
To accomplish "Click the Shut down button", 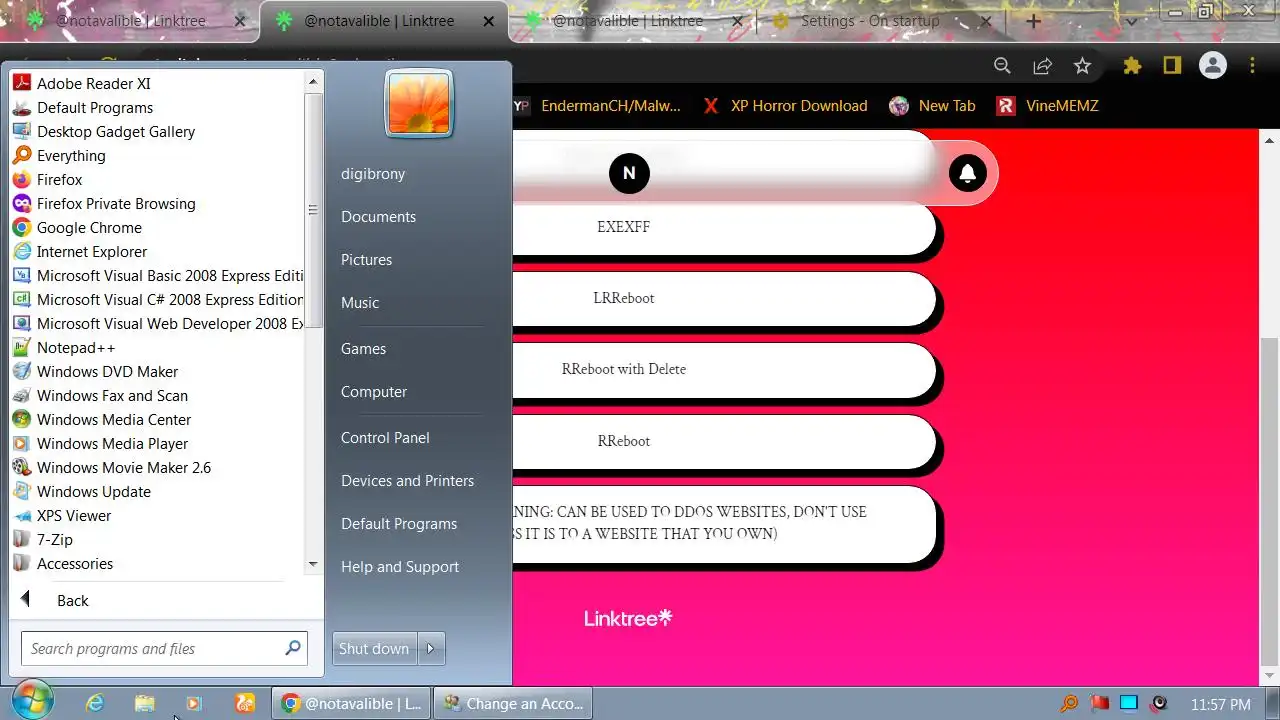I will tap(374, 649).
